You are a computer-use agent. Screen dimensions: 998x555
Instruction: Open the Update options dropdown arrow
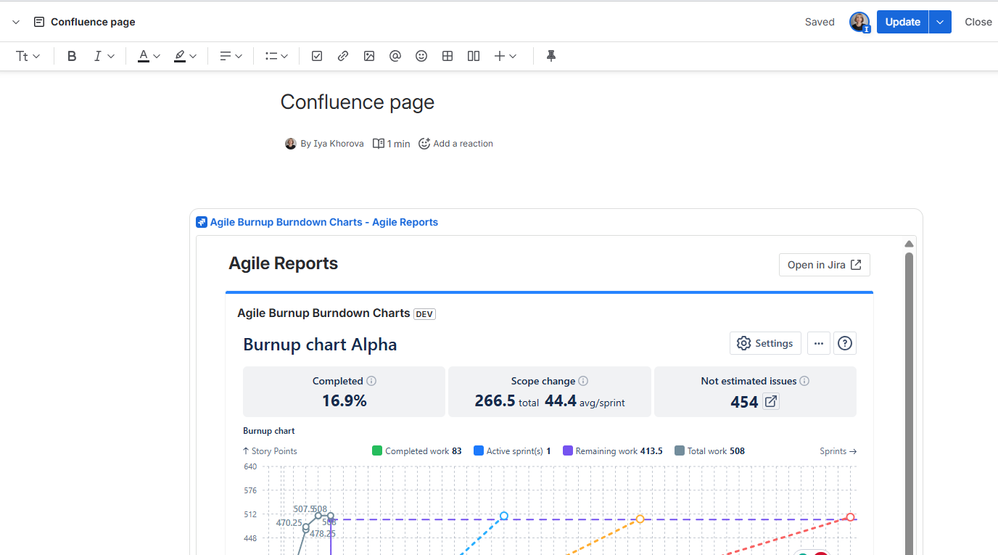point(940,22)
